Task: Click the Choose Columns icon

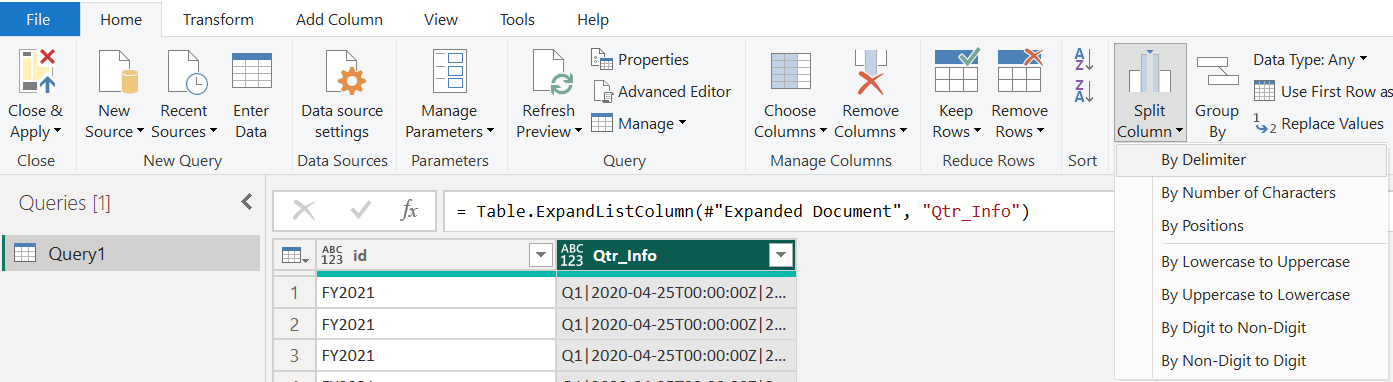Action: pos(790,73)
